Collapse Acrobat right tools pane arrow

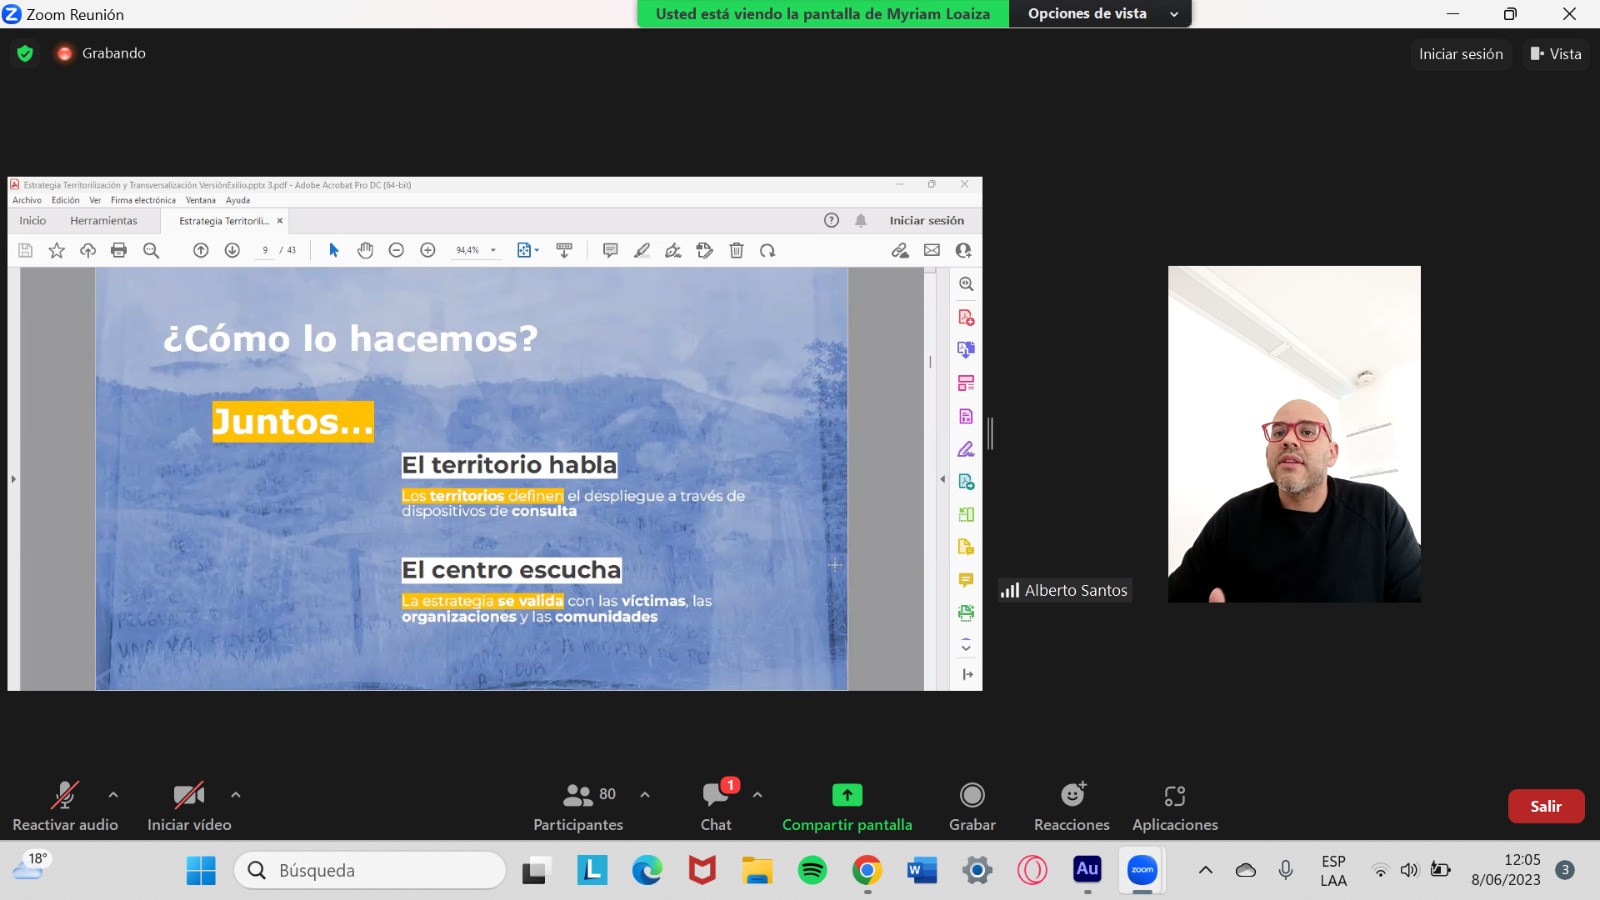coord(942,479)
